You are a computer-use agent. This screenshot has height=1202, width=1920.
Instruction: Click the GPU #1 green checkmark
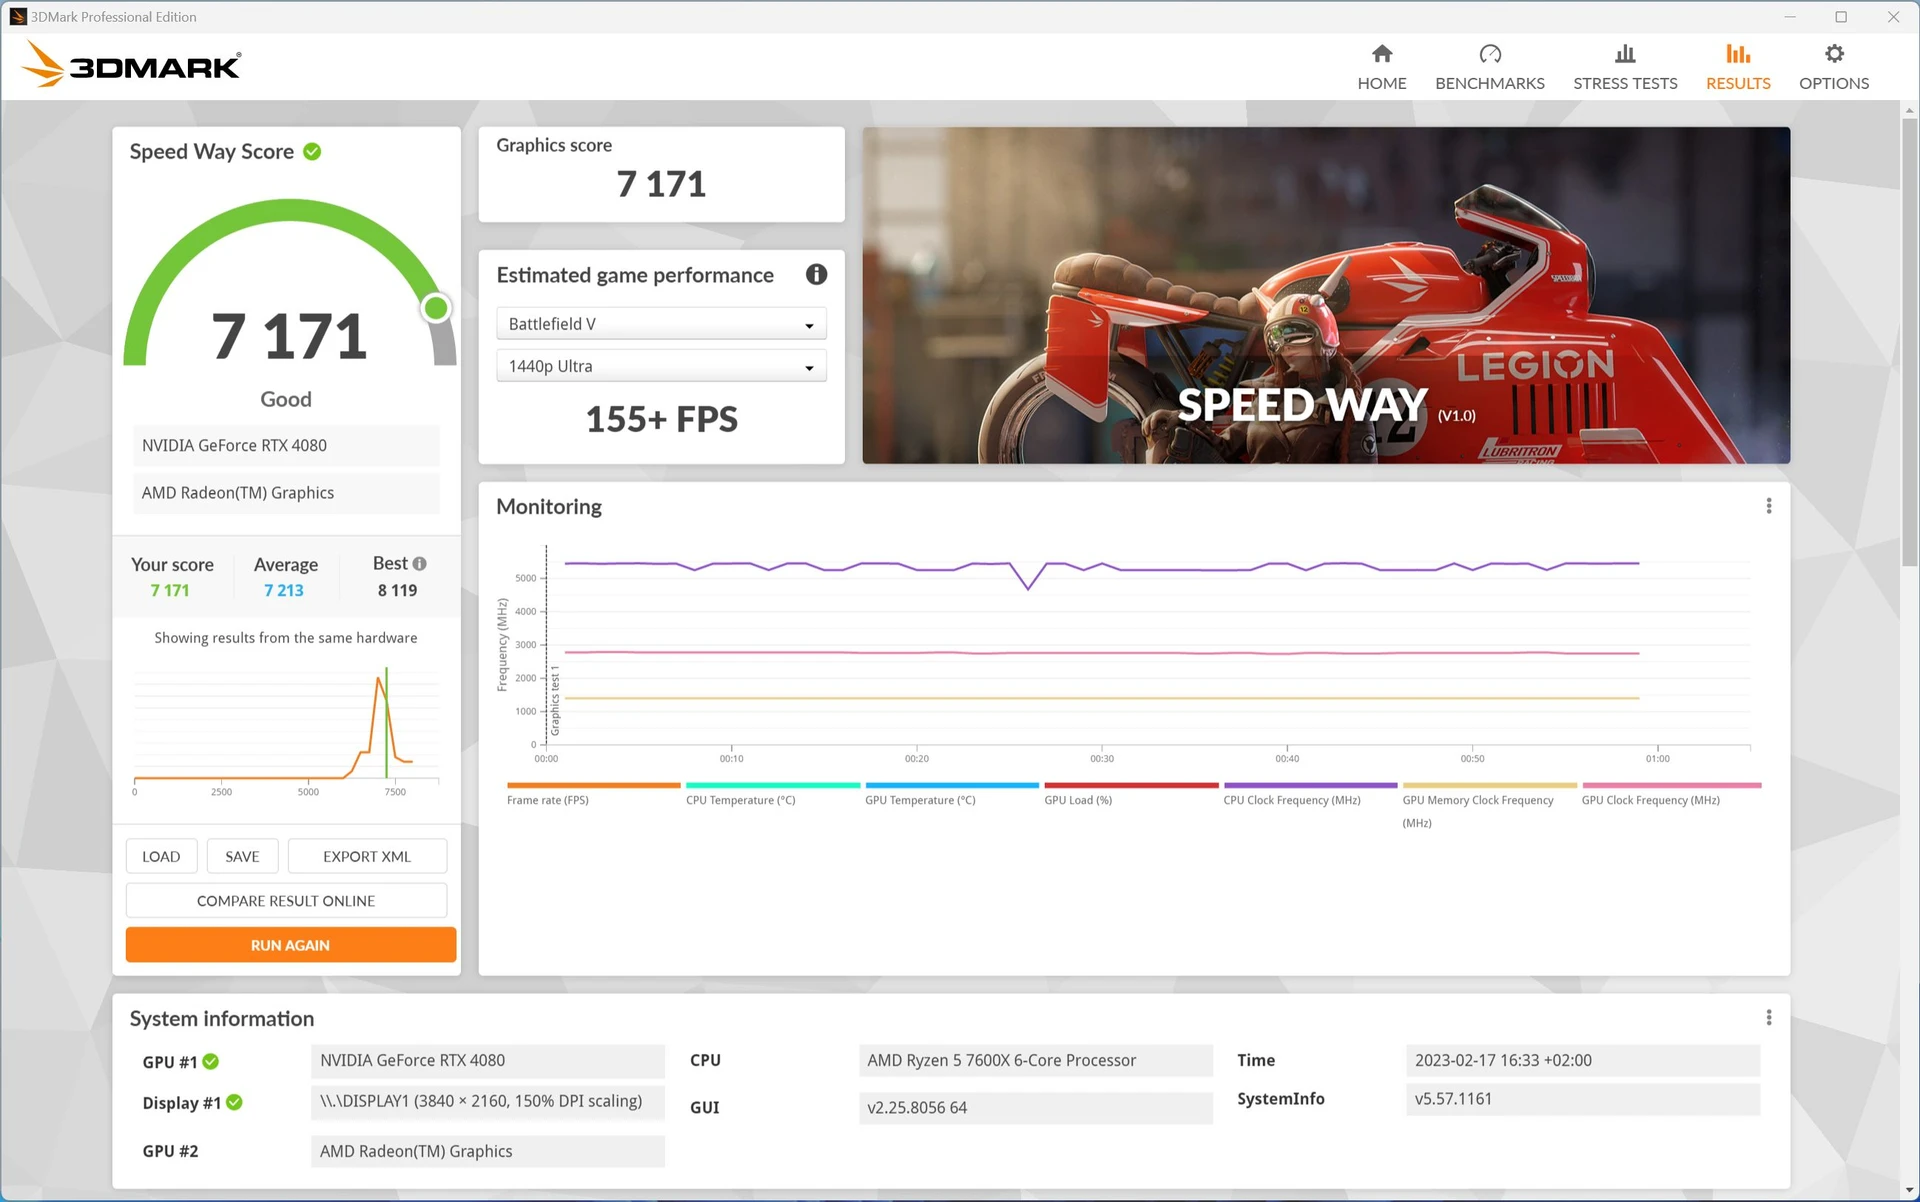[211, 1061]
